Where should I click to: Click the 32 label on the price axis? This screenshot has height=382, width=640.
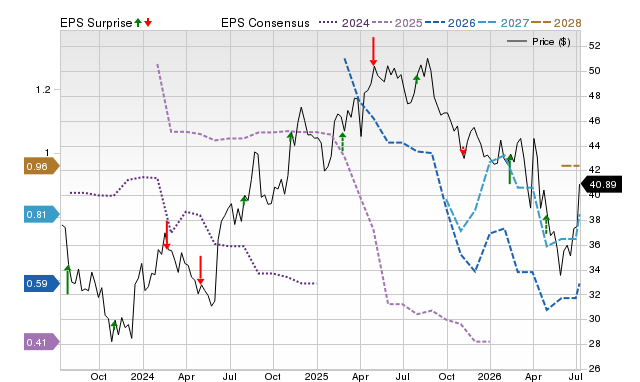click(x=595, y=294)
